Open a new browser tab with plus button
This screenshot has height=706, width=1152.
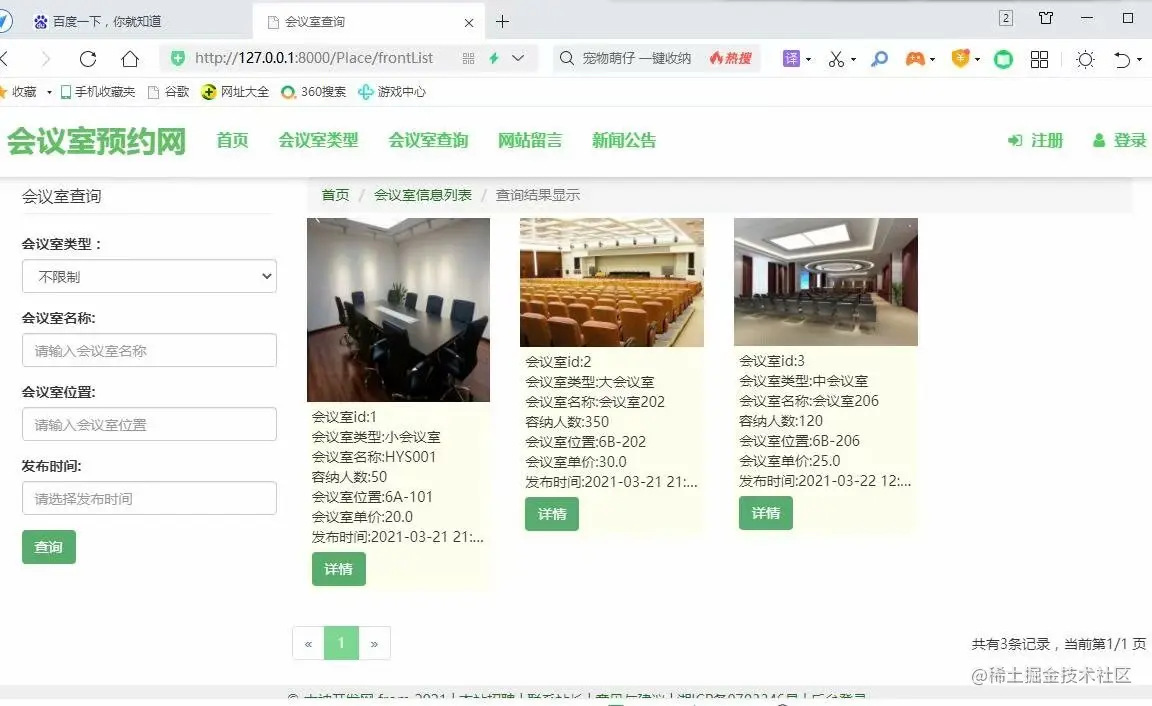point(503,22)
